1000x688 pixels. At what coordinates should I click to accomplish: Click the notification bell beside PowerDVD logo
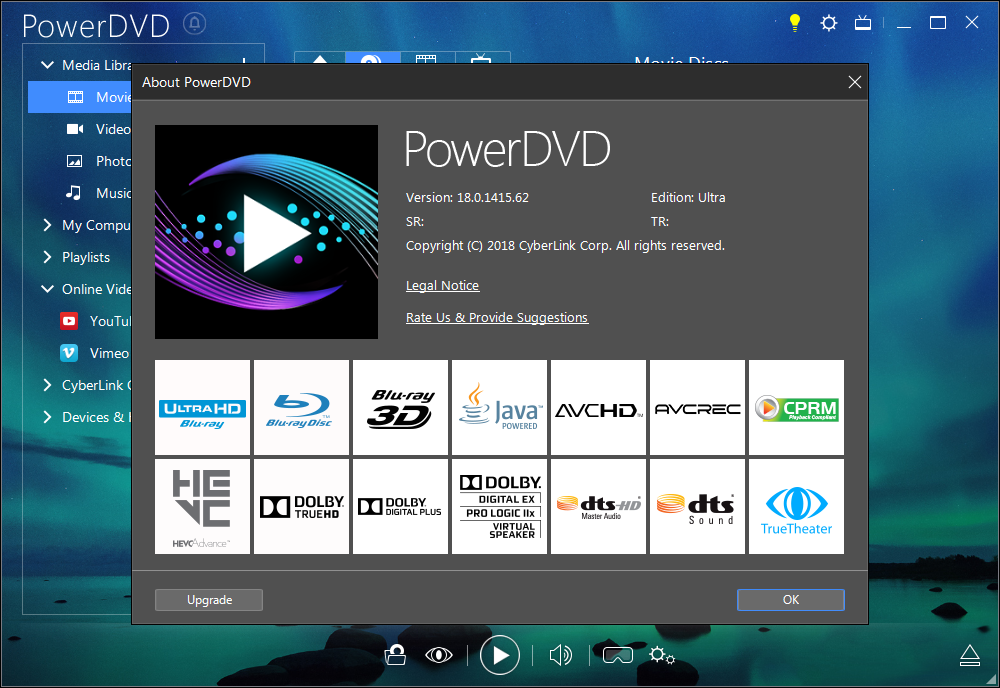tap(195, 24)
